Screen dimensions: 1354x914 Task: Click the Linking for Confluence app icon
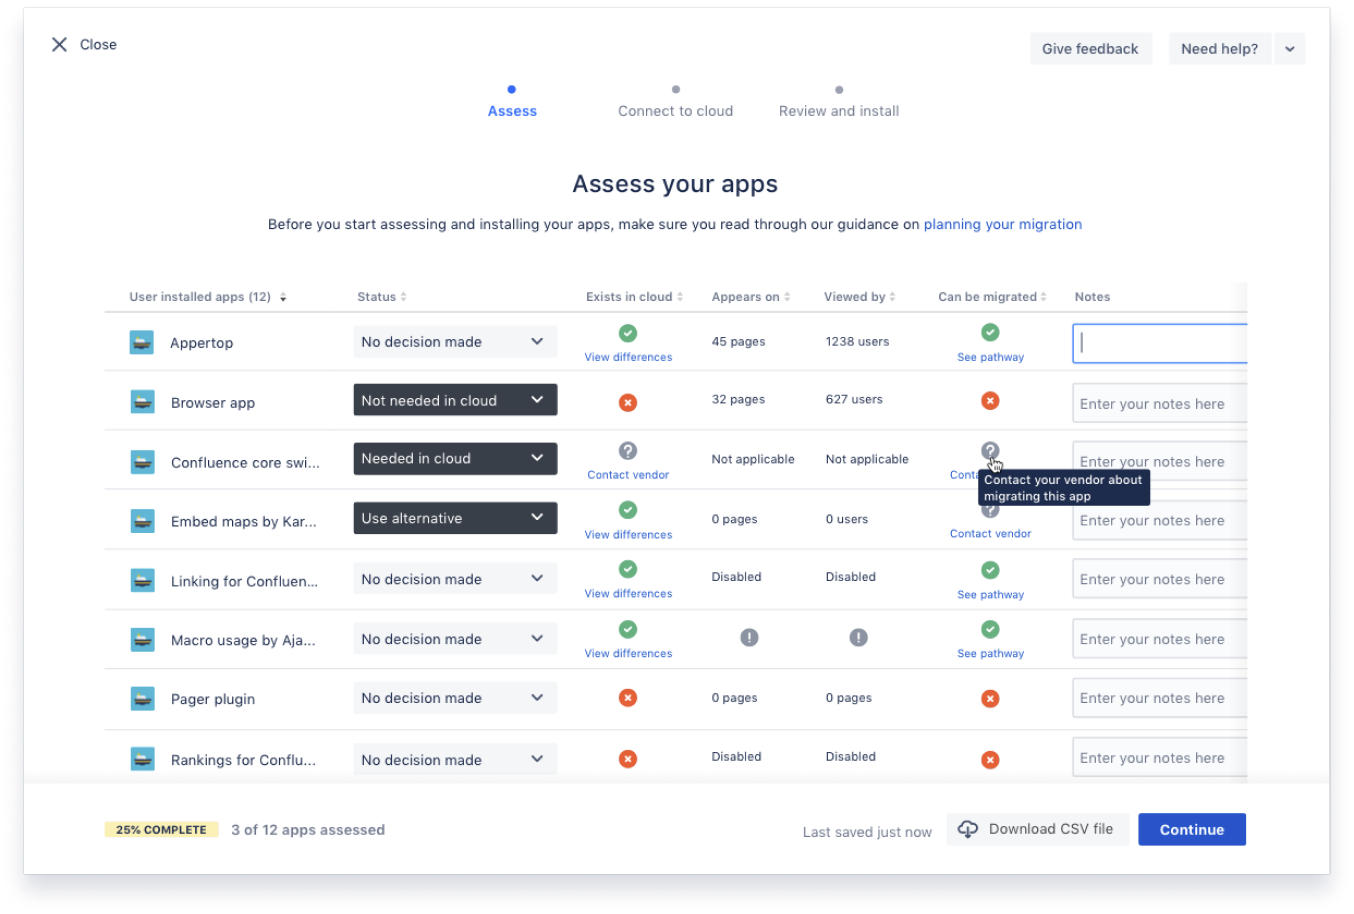pos(143,580)
